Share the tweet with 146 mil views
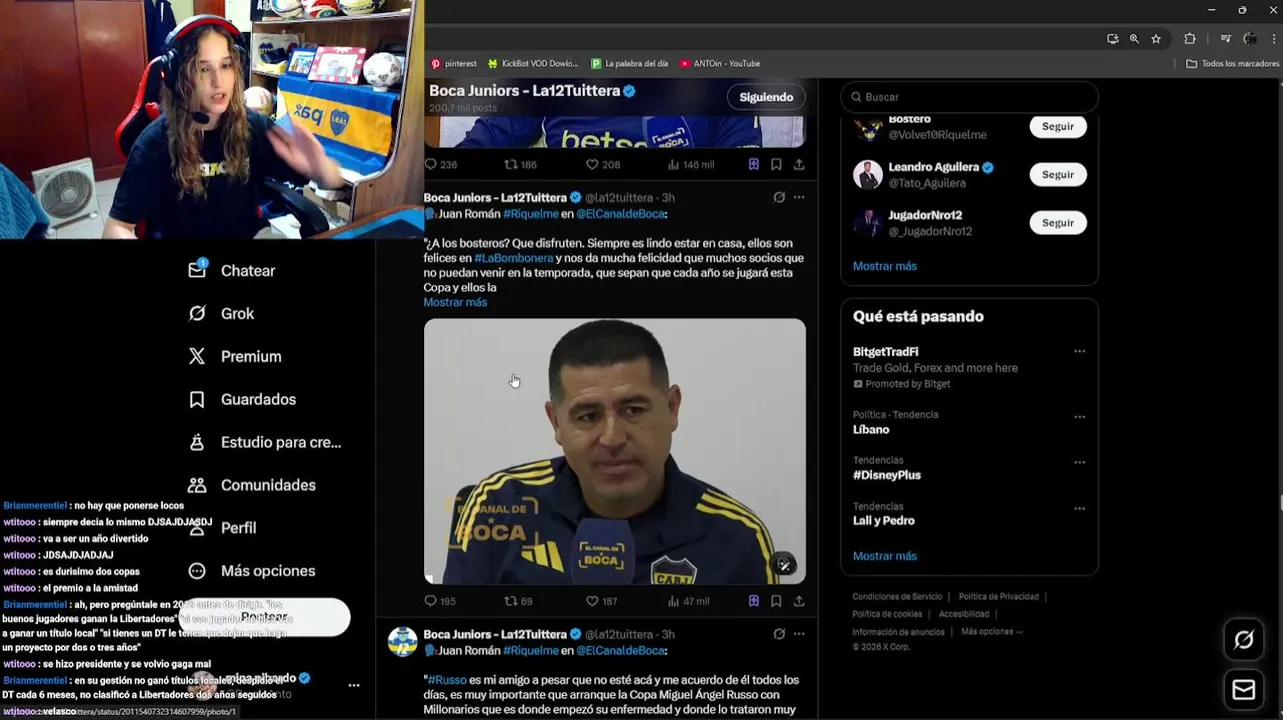 point(799,165)
